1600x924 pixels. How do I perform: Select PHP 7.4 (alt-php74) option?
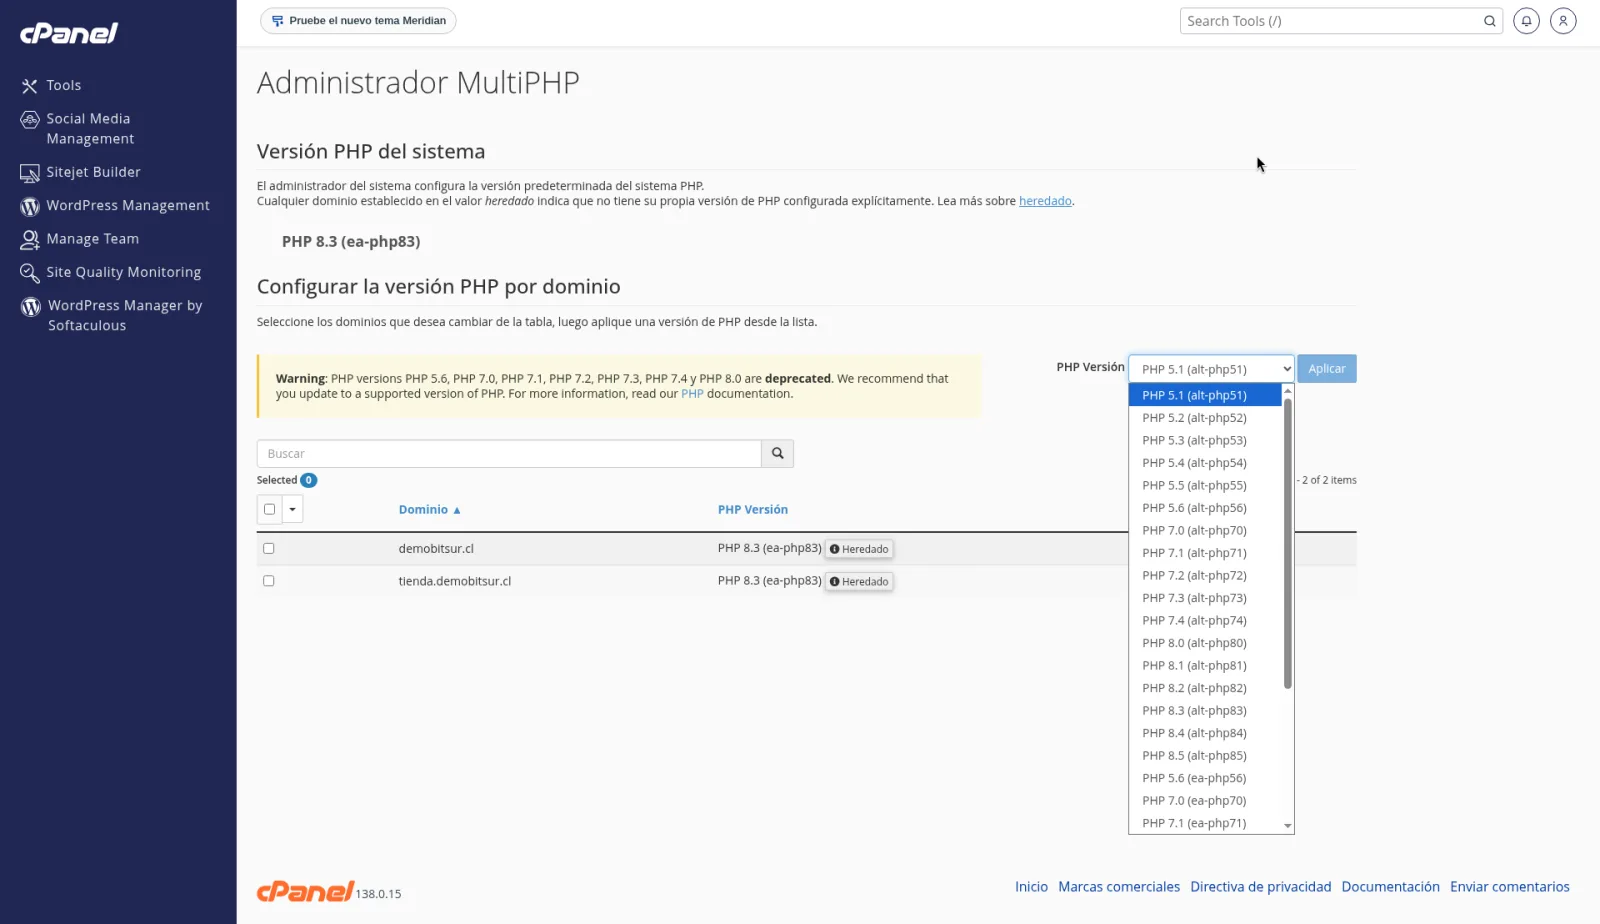coord(1205,621)
